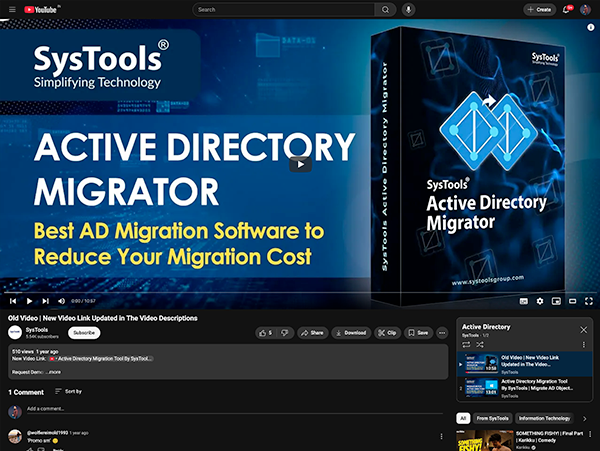The width and height of the screenshot is (600, 451).
Task: Toggle theater mode
Action: [x=572, y=301]
